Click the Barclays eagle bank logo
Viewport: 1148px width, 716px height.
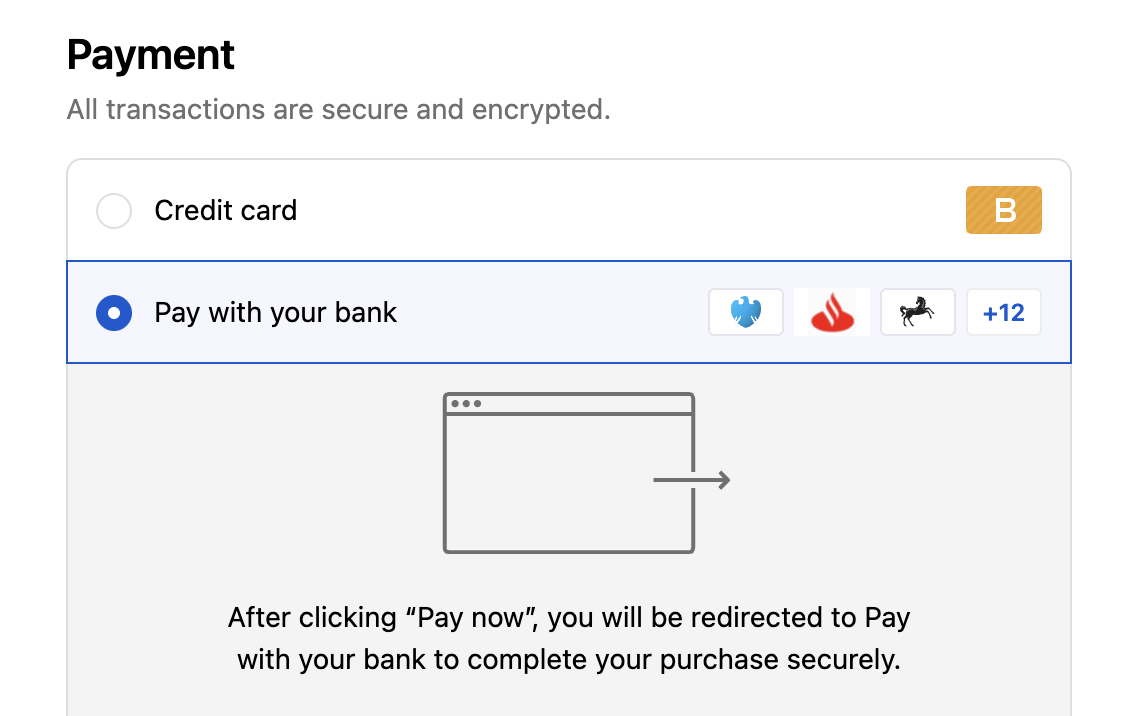click(x=746, y=312)
